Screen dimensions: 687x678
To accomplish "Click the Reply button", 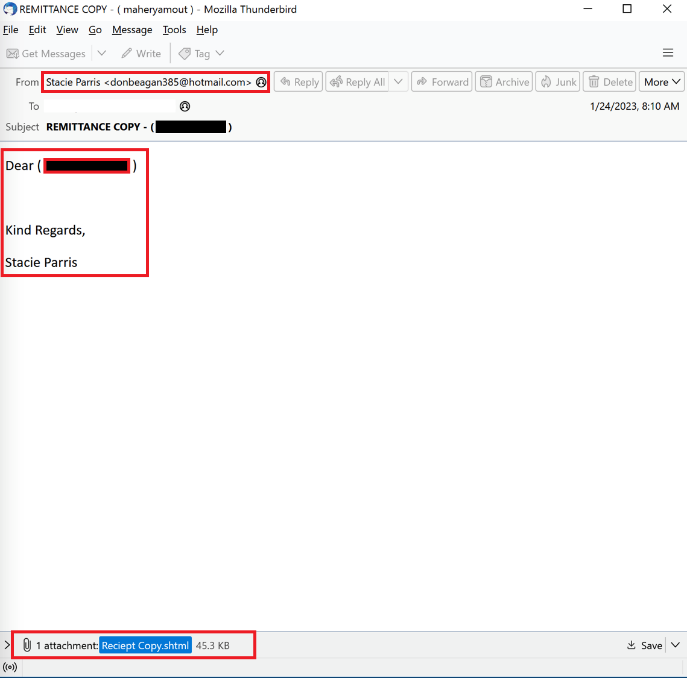I will point(298,82).
